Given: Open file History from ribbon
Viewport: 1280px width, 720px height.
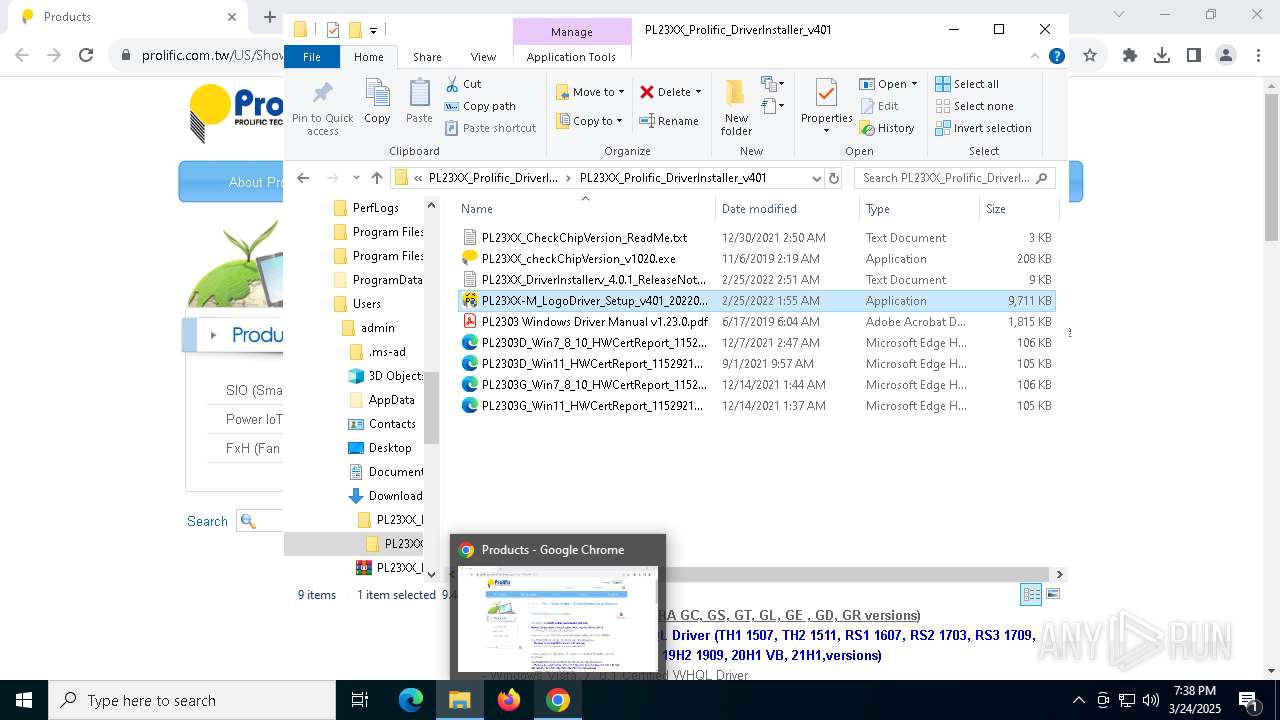Looking at the screenshot, I should [886, 128].
